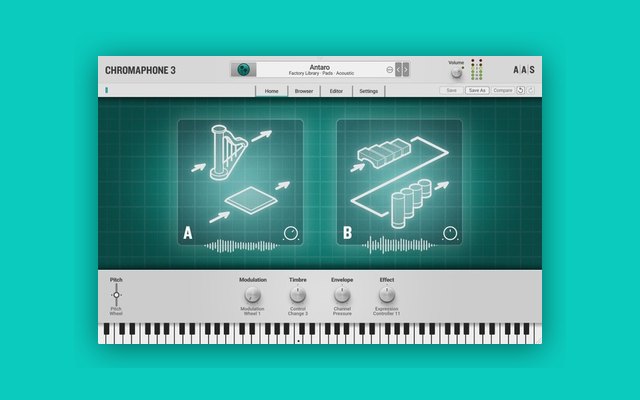This screenshot has width=640, height=400.
Task: Click the undo arrow icon
Action: [x=520, y=90]
